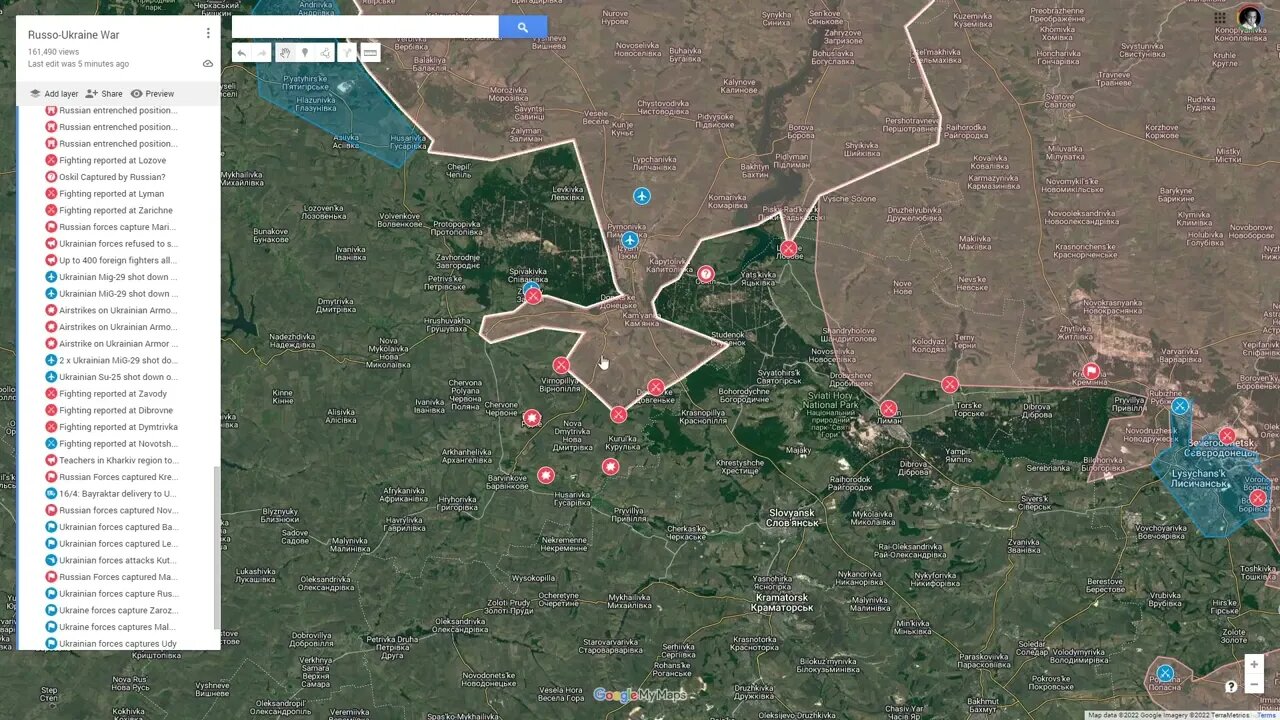Viewport: 1280px width, 720px height.
Task: Select the hand (select items) tool
Action: [x=285, y=53]
